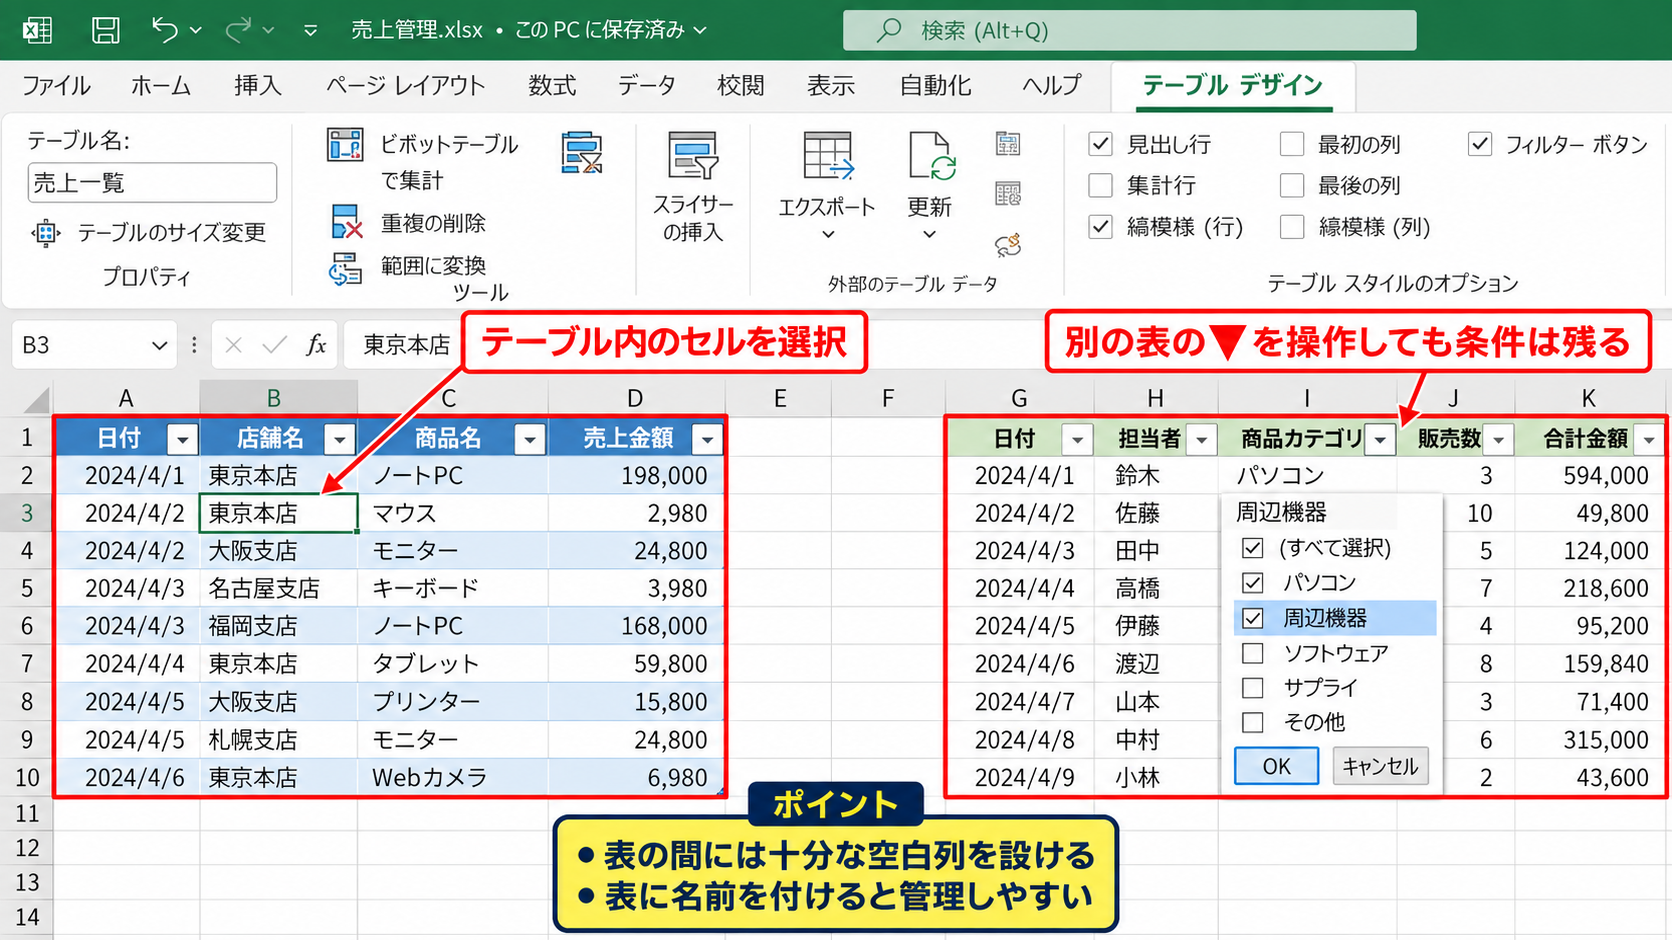Image resolution: width=1672 pixels, height=940 pixels.
Task: Switch to the データ tab
Action: [646, 86]
